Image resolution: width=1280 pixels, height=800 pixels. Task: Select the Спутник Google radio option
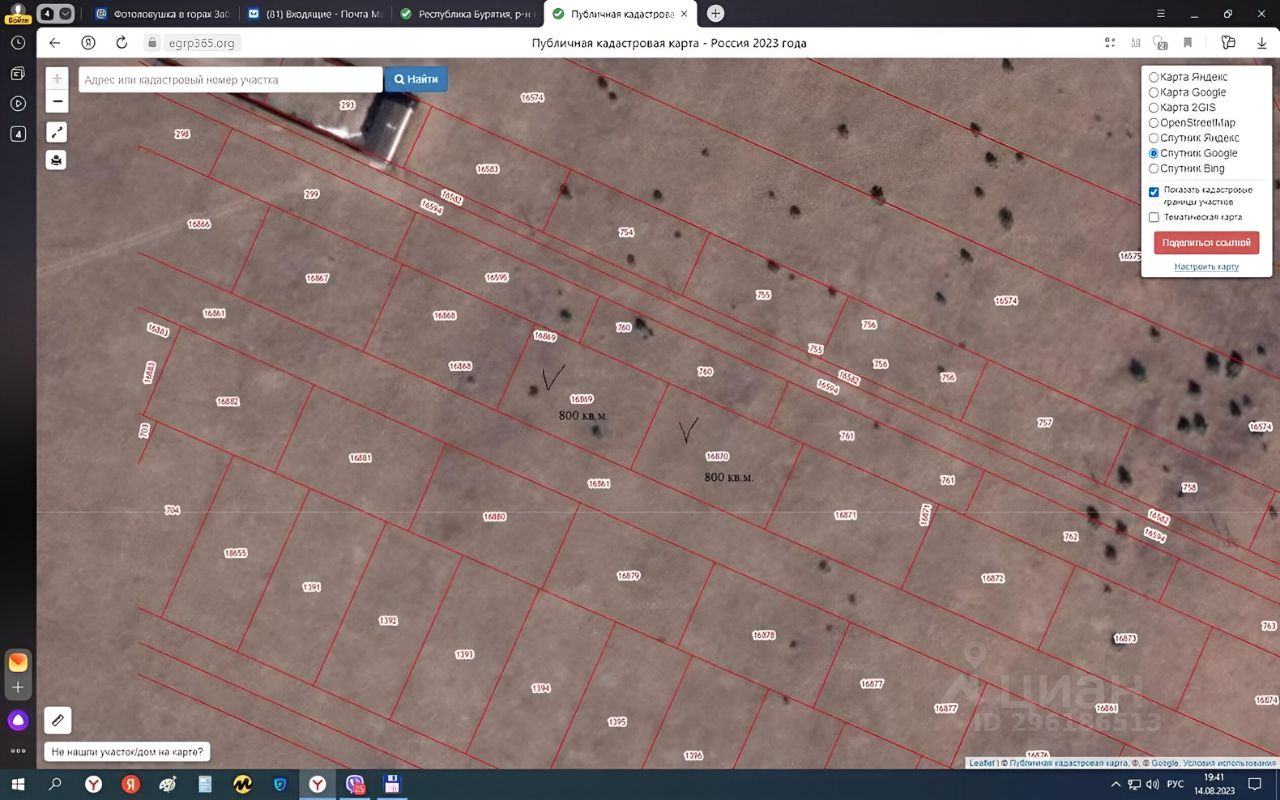point(1154,153)
